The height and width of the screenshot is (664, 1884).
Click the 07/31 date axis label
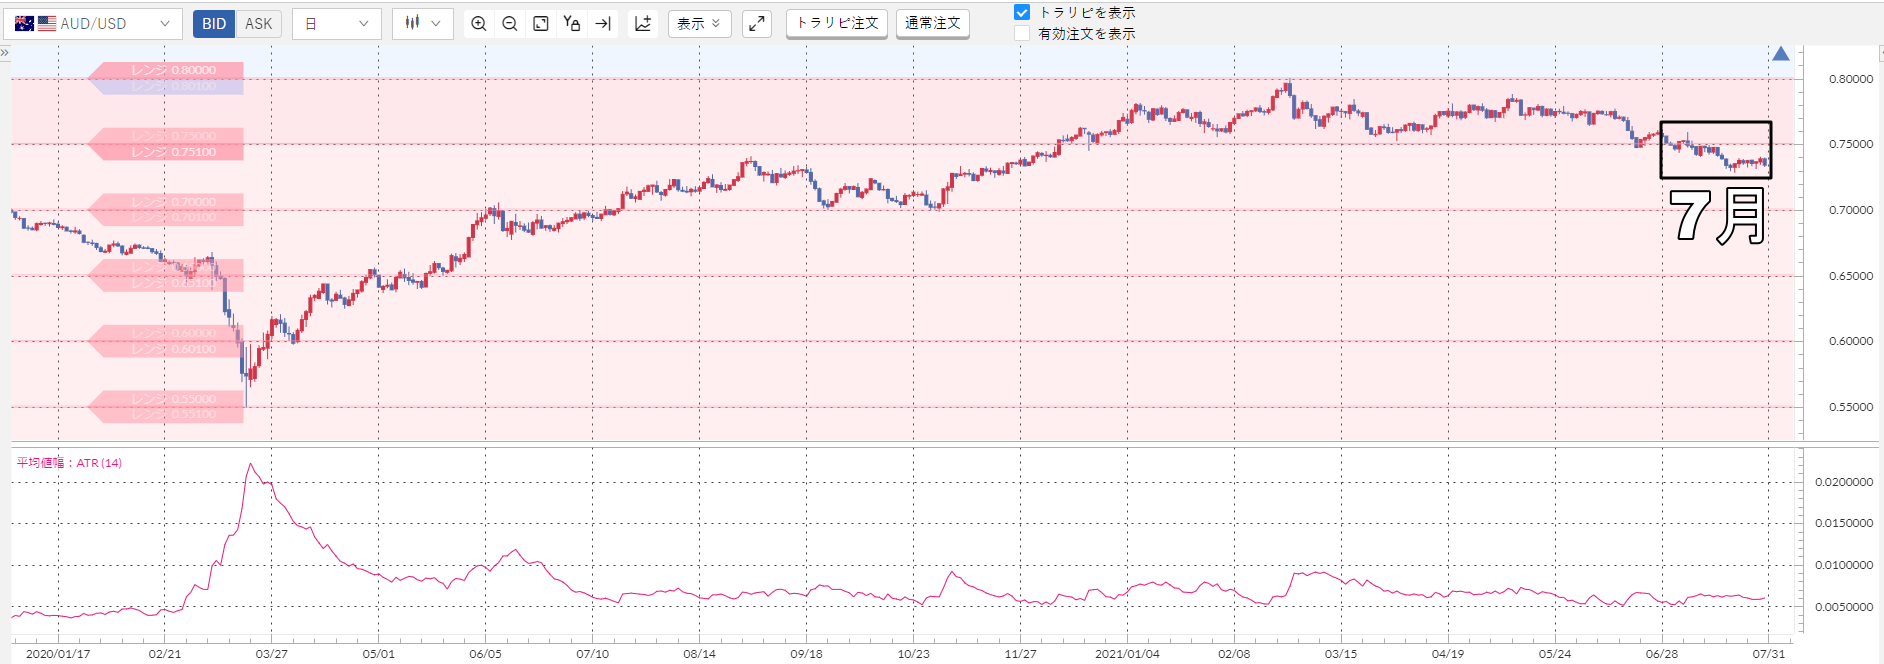coord(1768,654)
